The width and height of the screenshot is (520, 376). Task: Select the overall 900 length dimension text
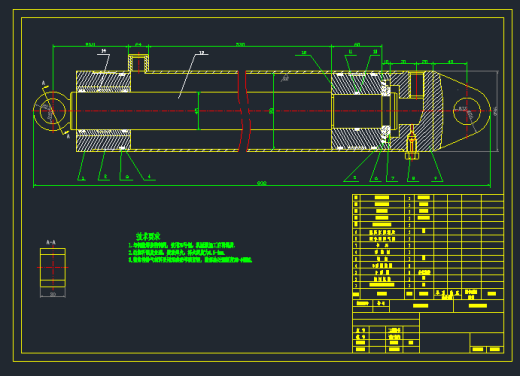[x=262, y=183]
